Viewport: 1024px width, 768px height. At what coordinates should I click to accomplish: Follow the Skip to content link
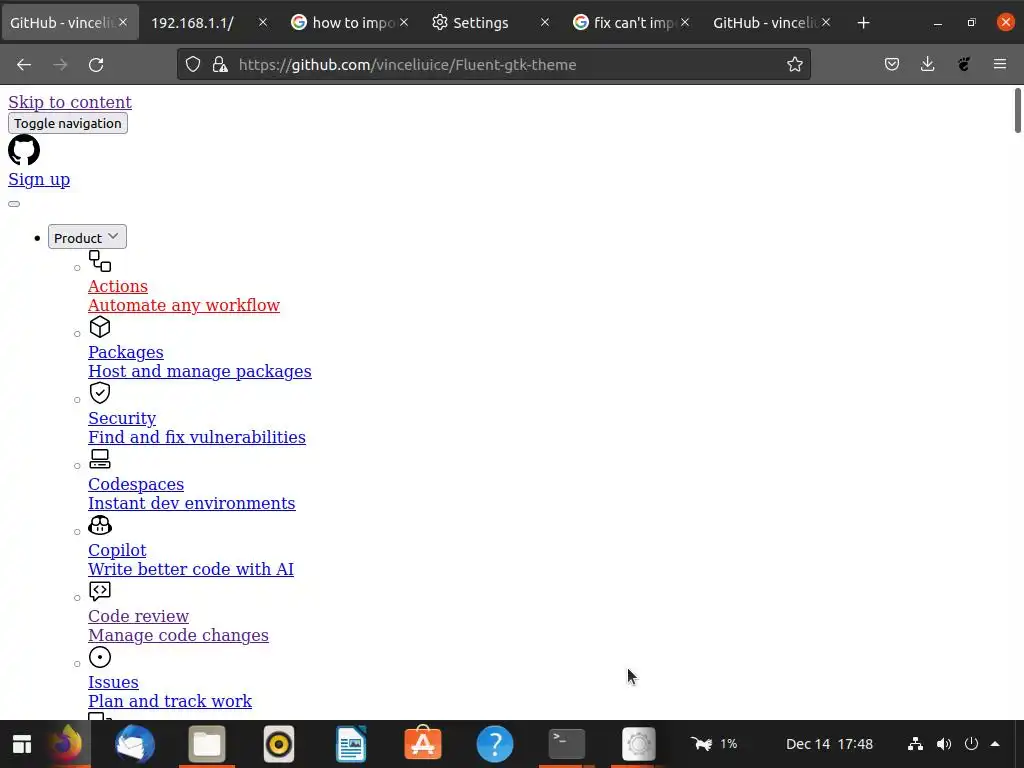point(70,102)
